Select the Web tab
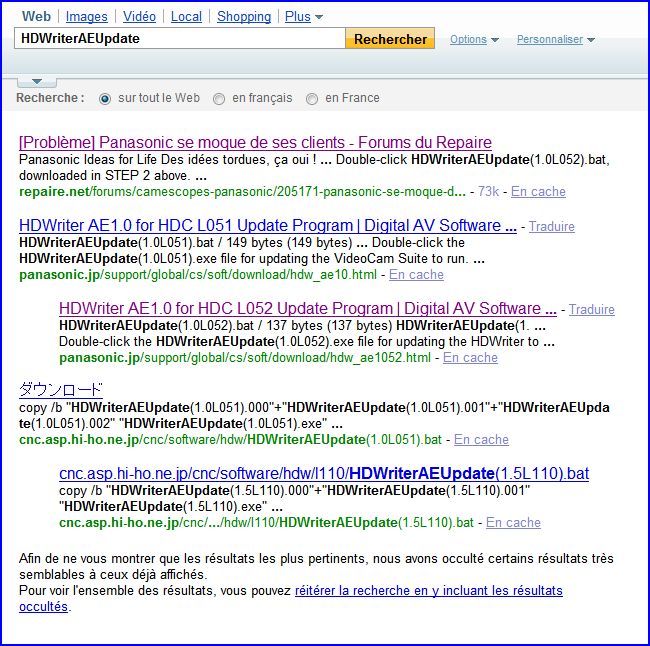Image resolution: width=650 pixels, height=646 pixels. (x=36, y=17)
